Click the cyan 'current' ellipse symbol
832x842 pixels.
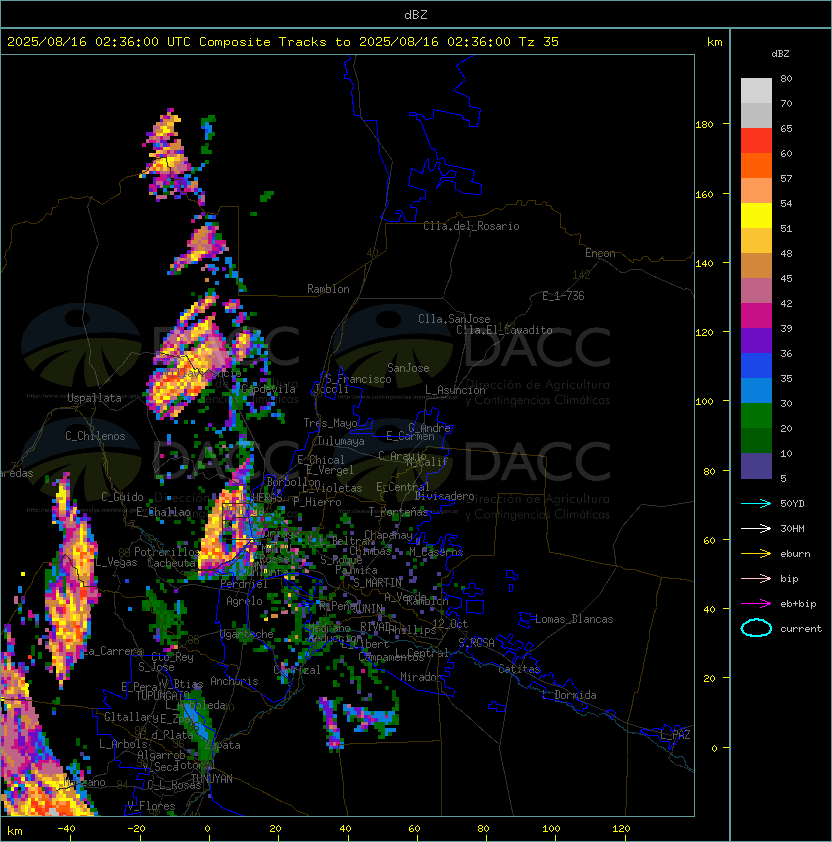pyautogui.click(x=756, y=628)
